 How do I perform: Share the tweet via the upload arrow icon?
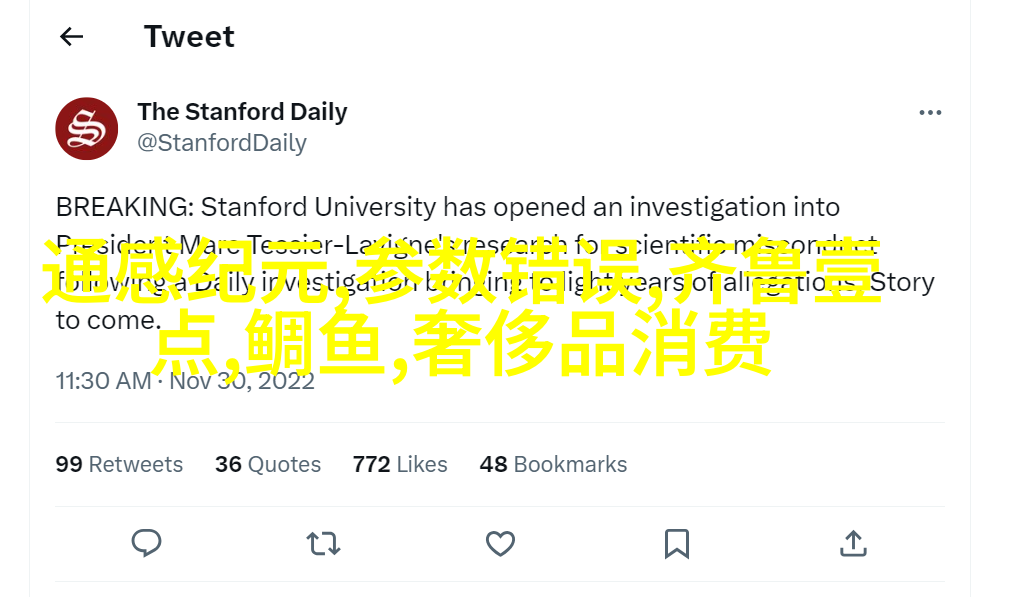pyautogui.click(x=853, y=543)
